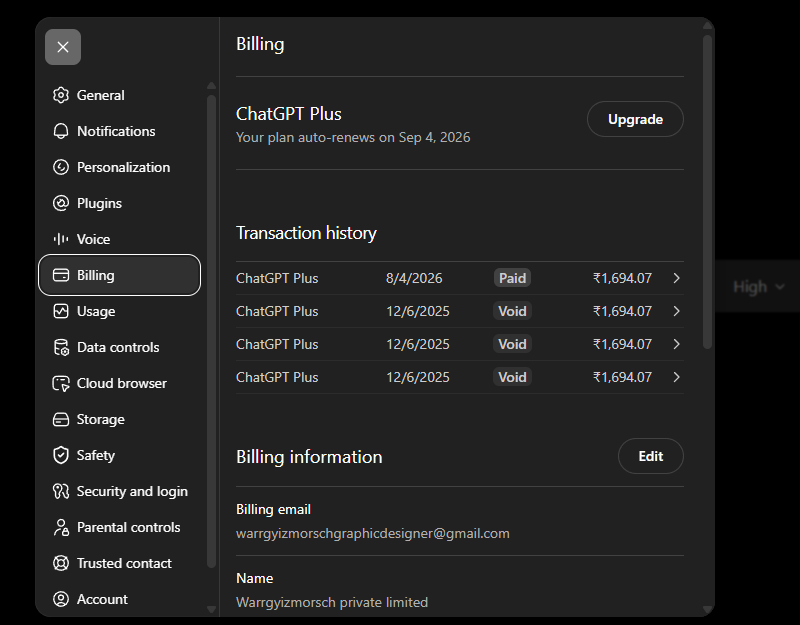Click the billing email address text
Image resolution: width=800 pixels, height=625 pixels.
(x=372, y=533)
